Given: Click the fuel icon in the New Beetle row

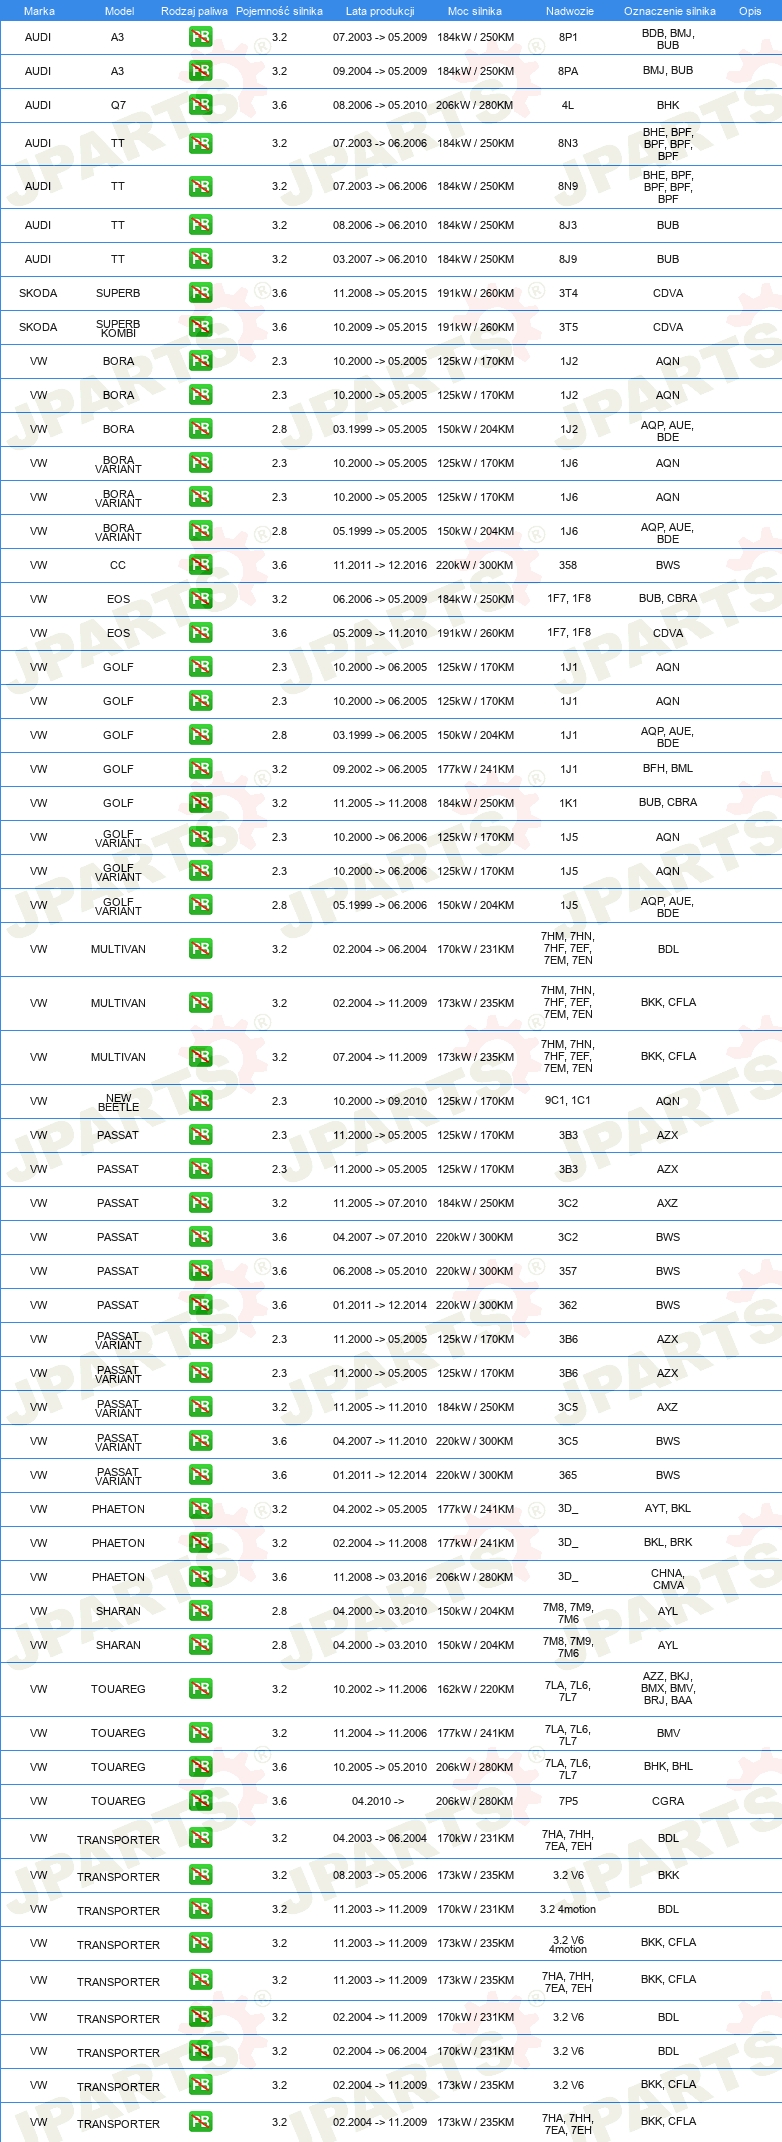Looking at the screenshot, I should pyautogui.click(x=200, y=1101).
